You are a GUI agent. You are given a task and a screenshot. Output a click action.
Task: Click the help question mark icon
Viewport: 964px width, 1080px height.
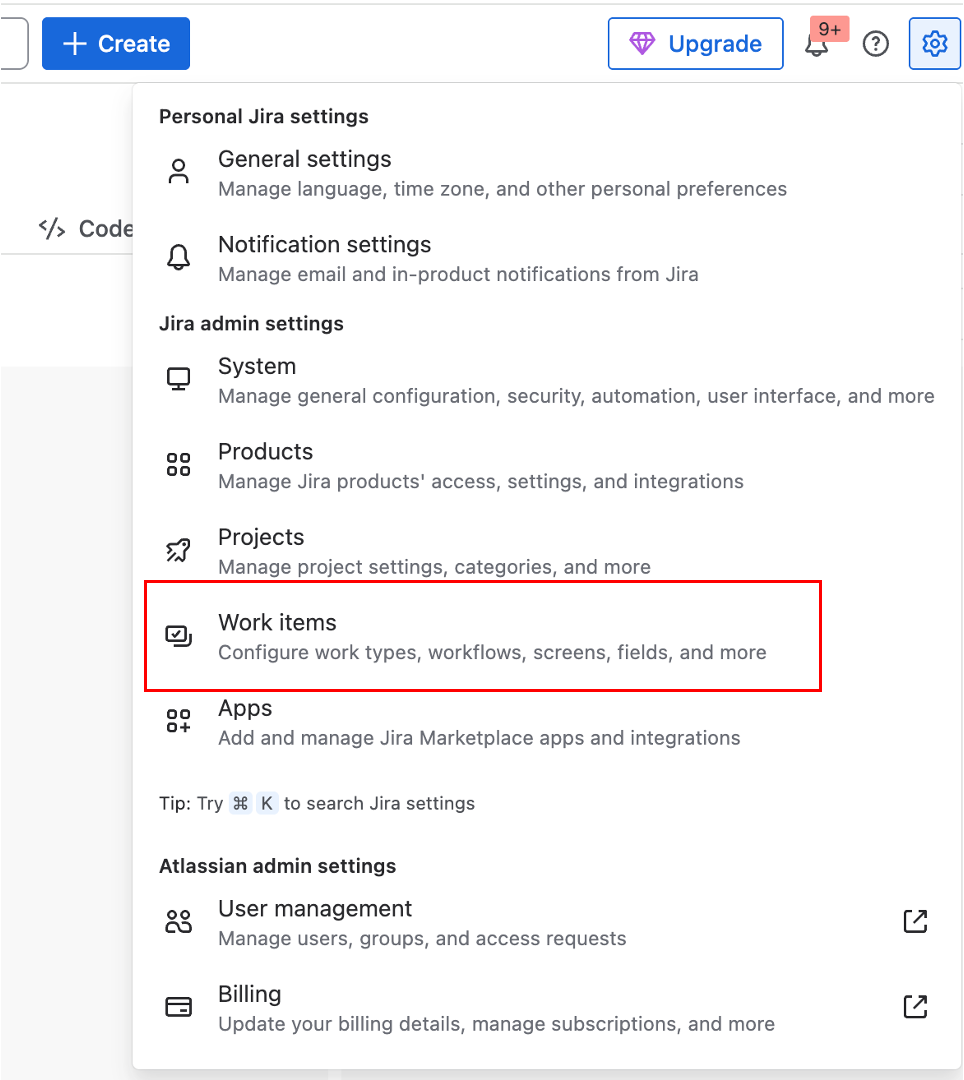pyautogui.click(x=876, y=44)
